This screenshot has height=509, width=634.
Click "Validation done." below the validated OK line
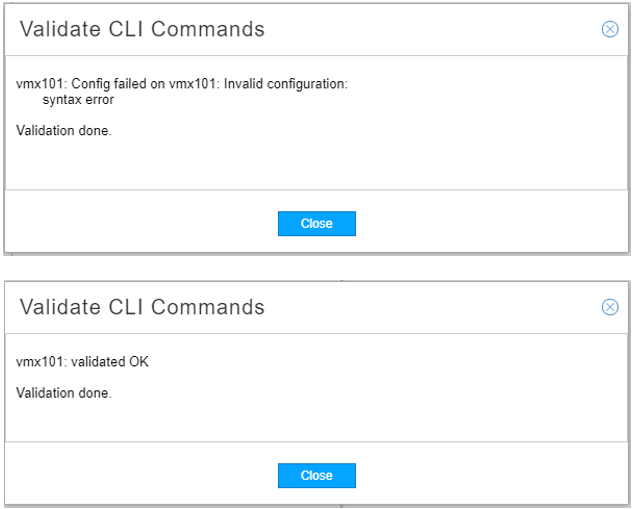pyautogui.click(x=64, y=393)
